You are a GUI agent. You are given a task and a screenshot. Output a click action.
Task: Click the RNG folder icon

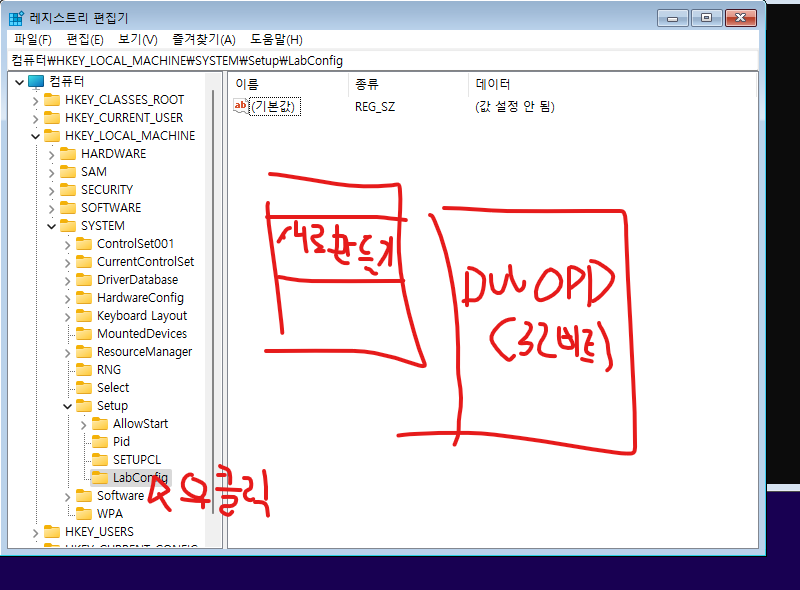84,369
